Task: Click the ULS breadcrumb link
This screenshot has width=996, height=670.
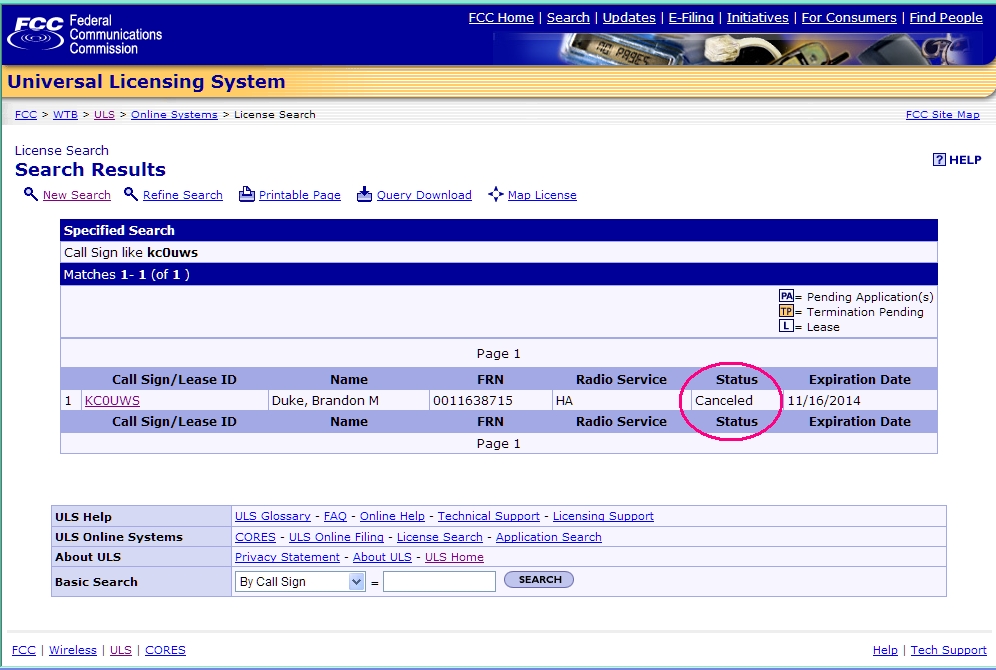Action: coord(104,114)
